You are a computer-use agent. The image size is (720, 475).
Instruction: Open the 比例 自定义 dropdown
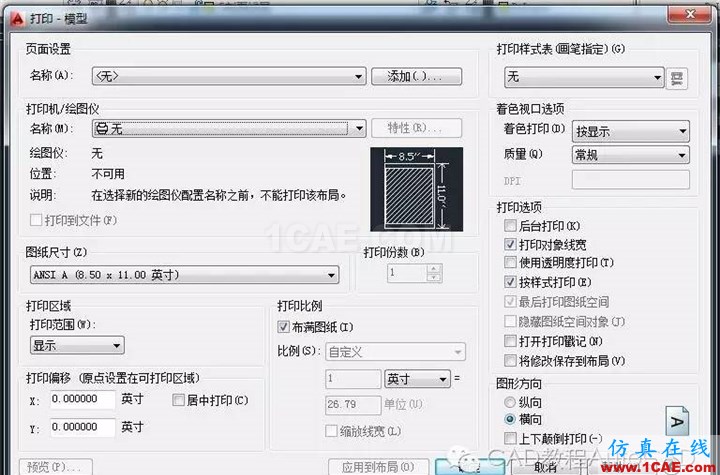pos(395,352)
